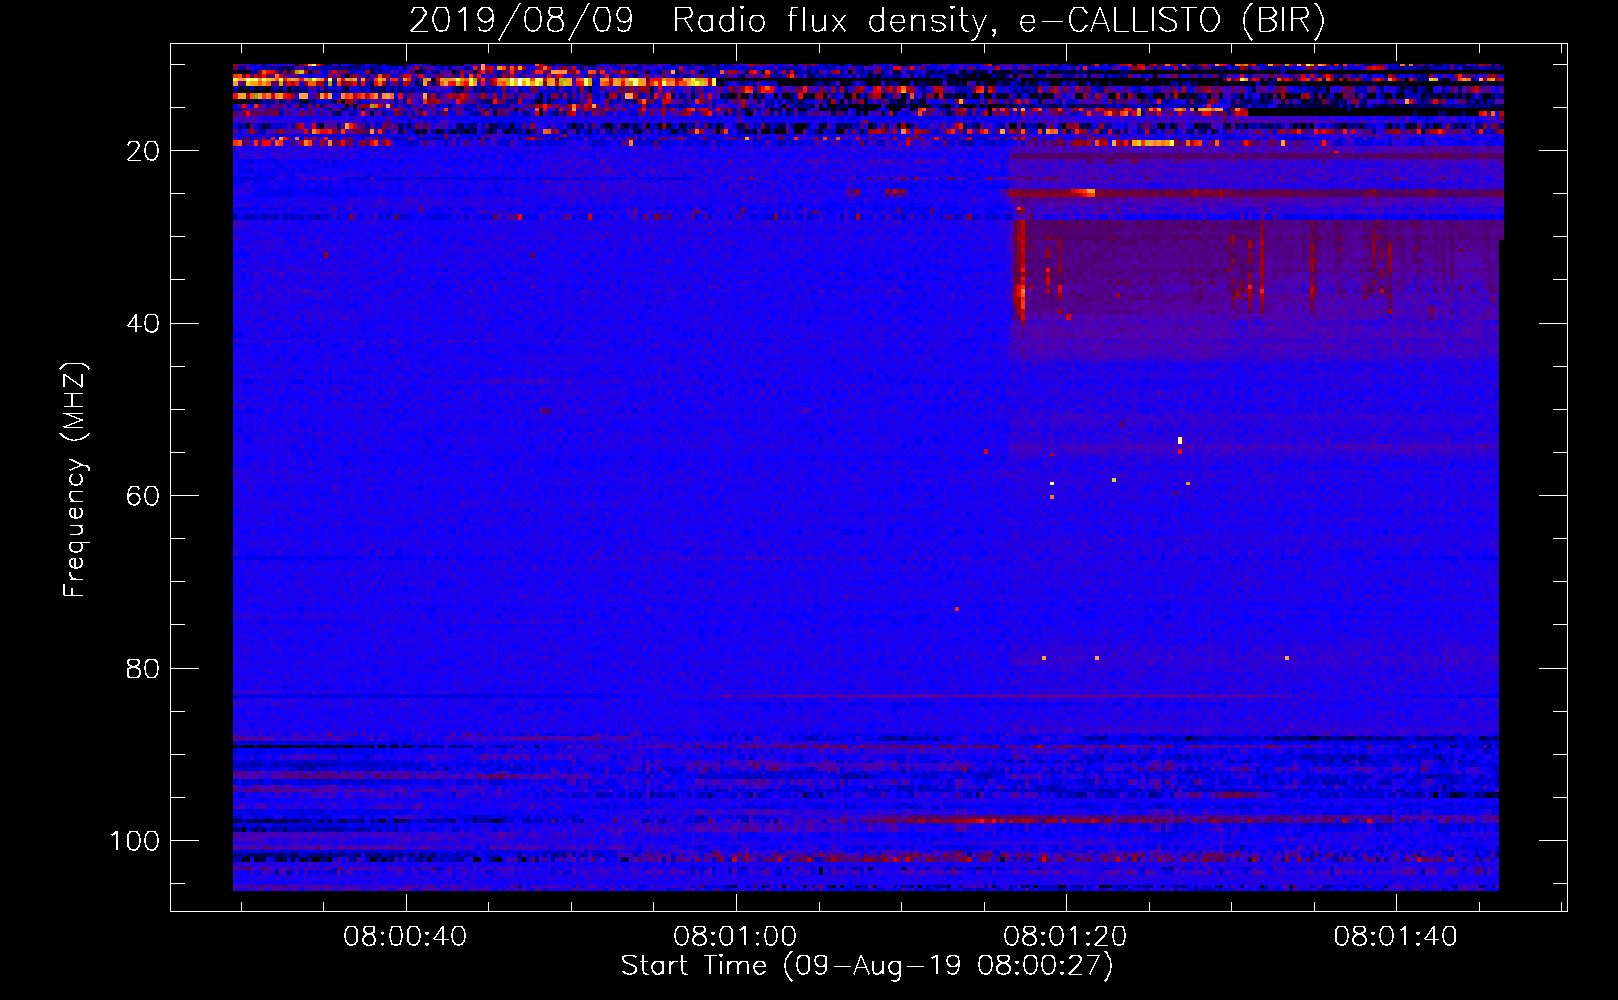Click the plot title 'Radio flux density, e-CALLISTO (BIR)'
1618x1000 pixels.
pos(998,21)
